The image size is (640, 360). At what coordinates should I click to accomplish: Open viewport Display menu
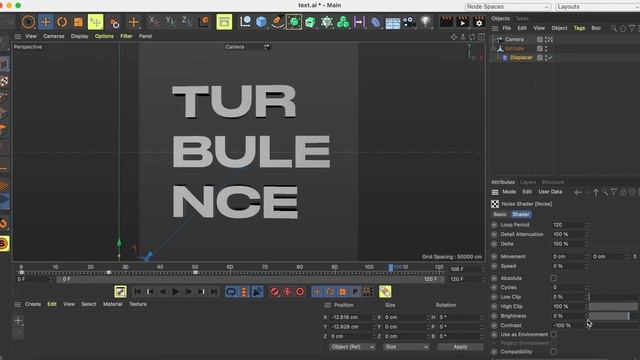coord(80,36)
